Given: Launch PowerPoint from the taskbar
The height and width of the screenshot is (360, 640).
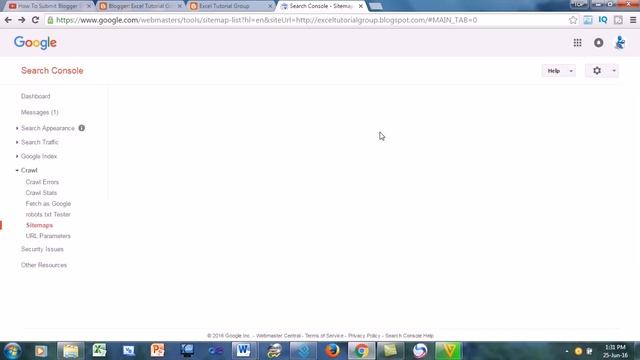Looking at the screenshot, I should 158,351.
